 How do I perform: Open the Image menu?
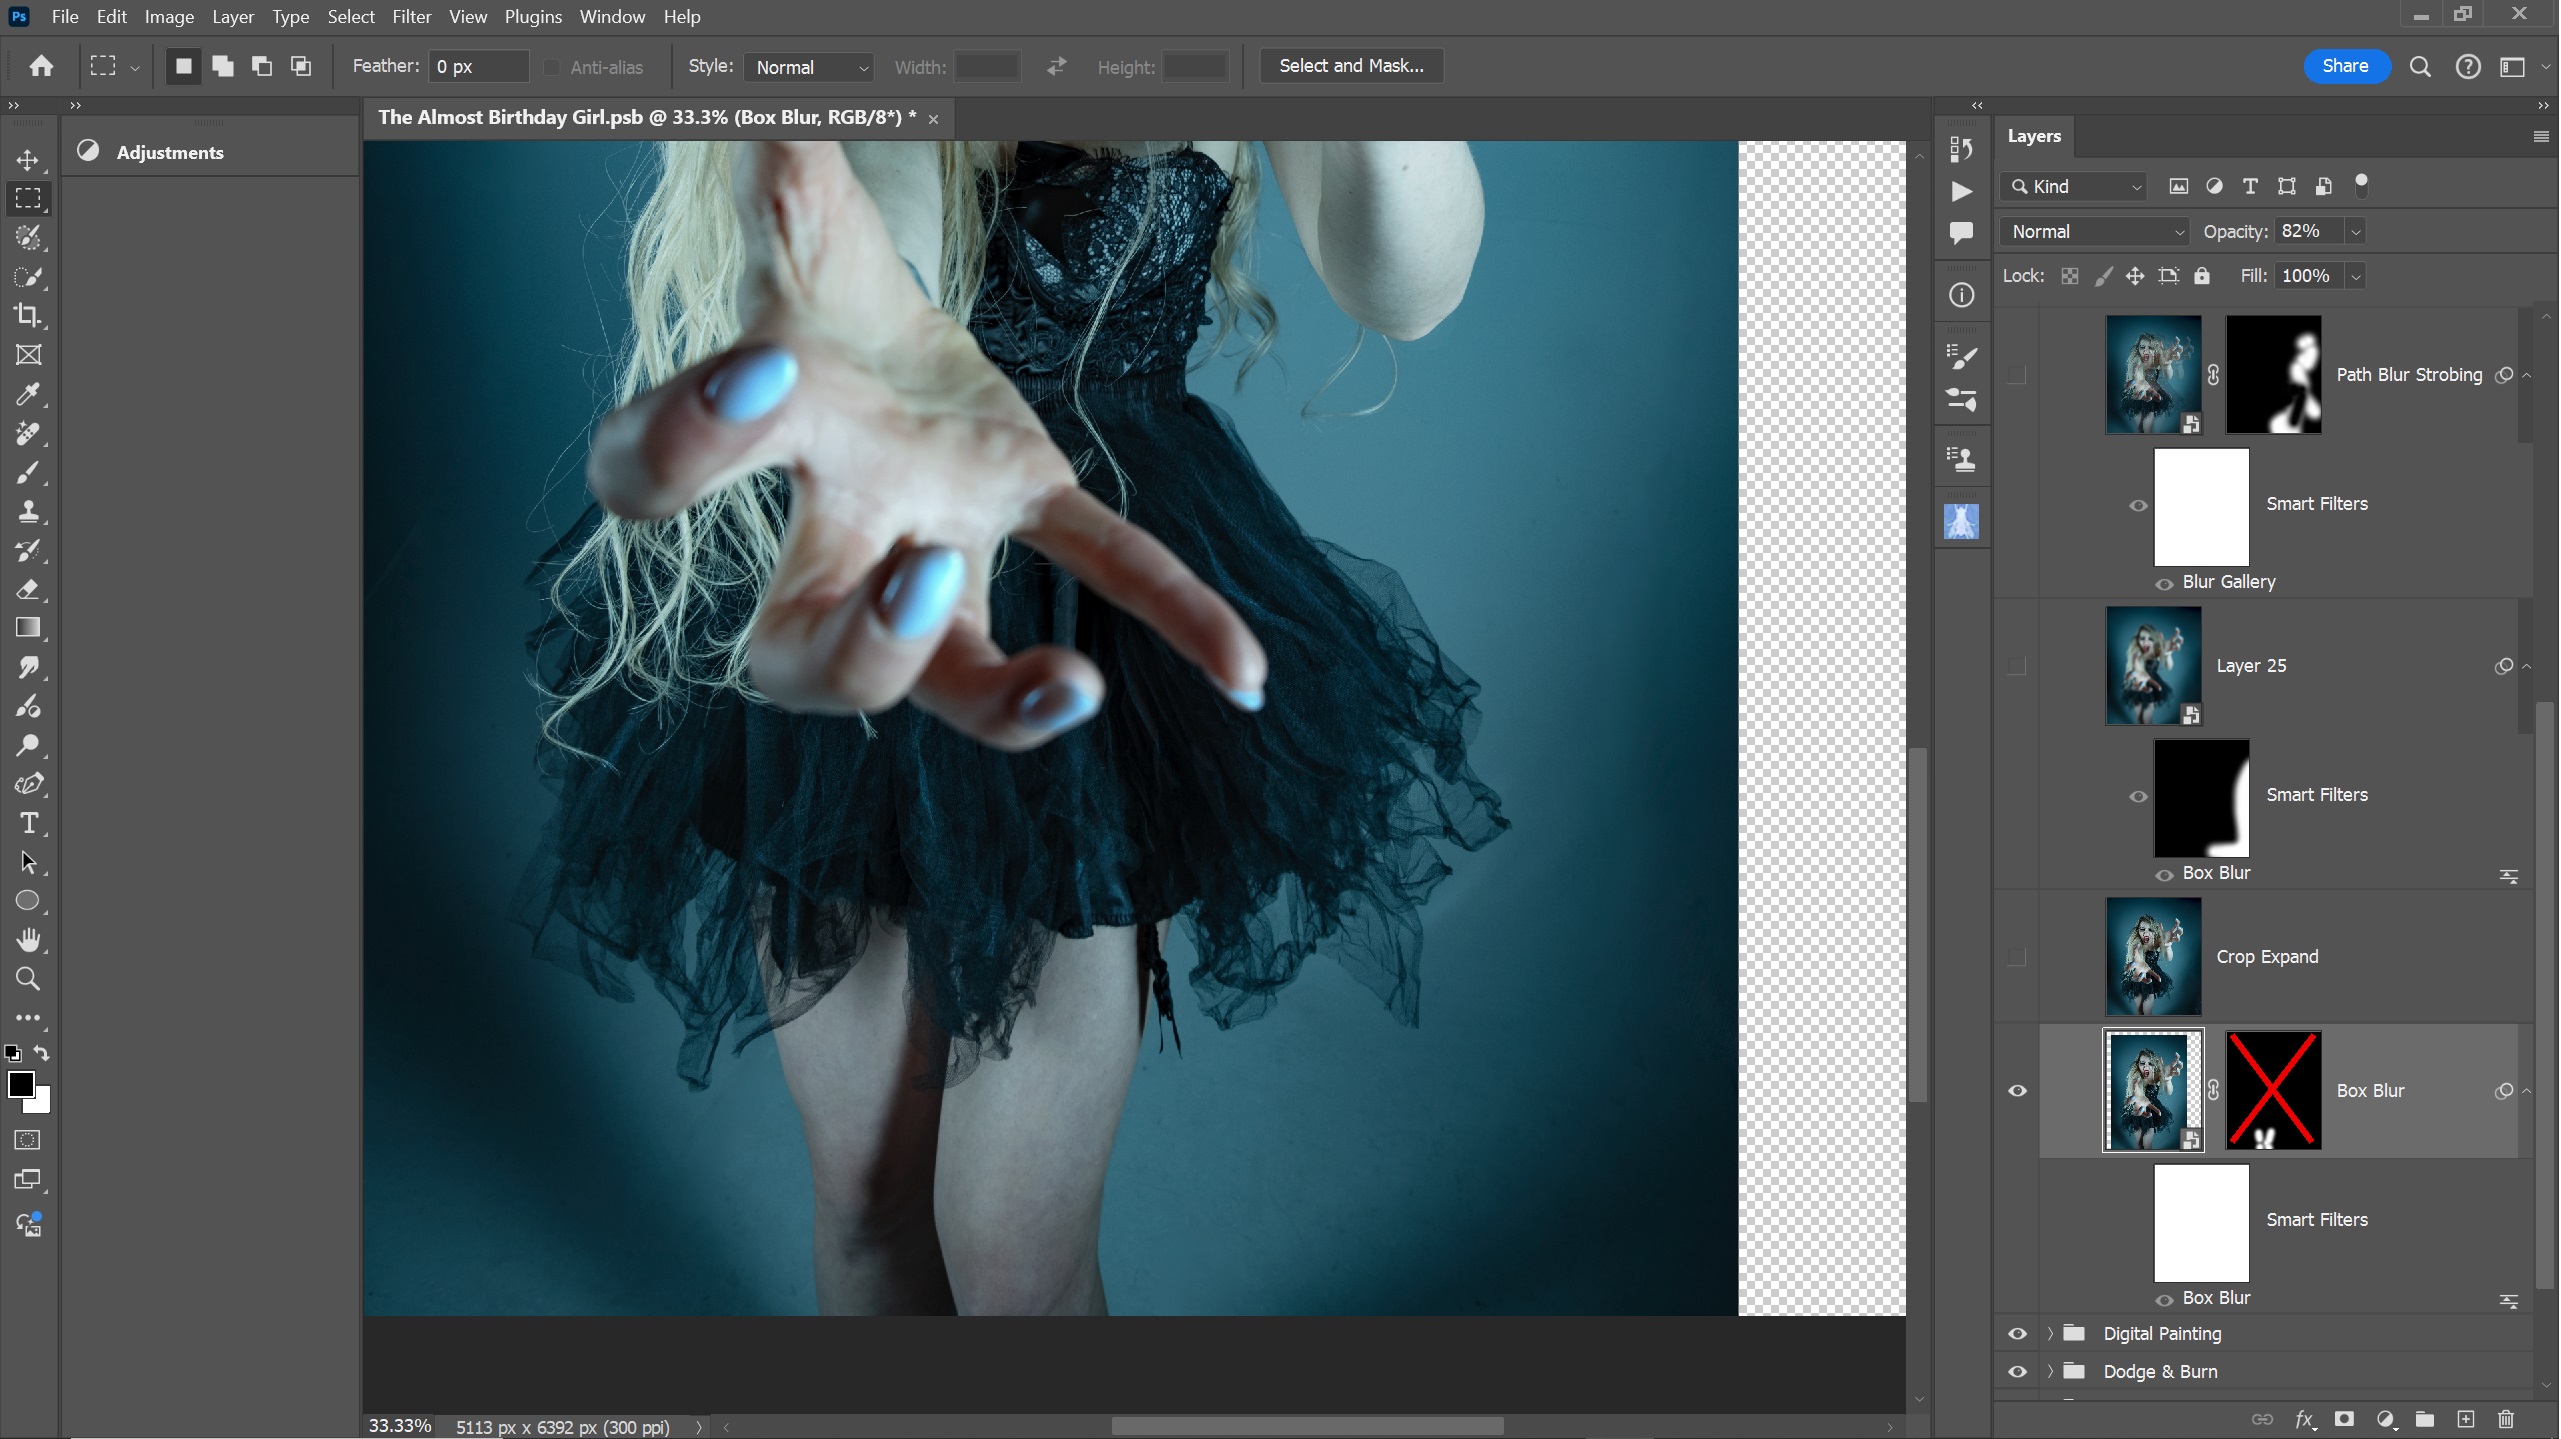pos(169,17)
